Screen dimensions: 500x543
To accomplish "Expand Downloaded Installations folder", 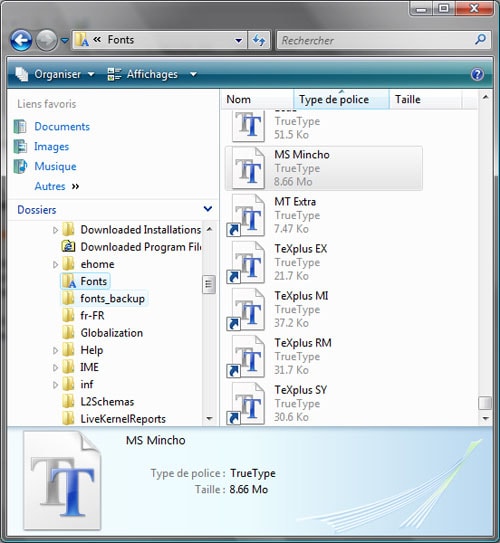I will pyautogui.click(x=55, y=230).
